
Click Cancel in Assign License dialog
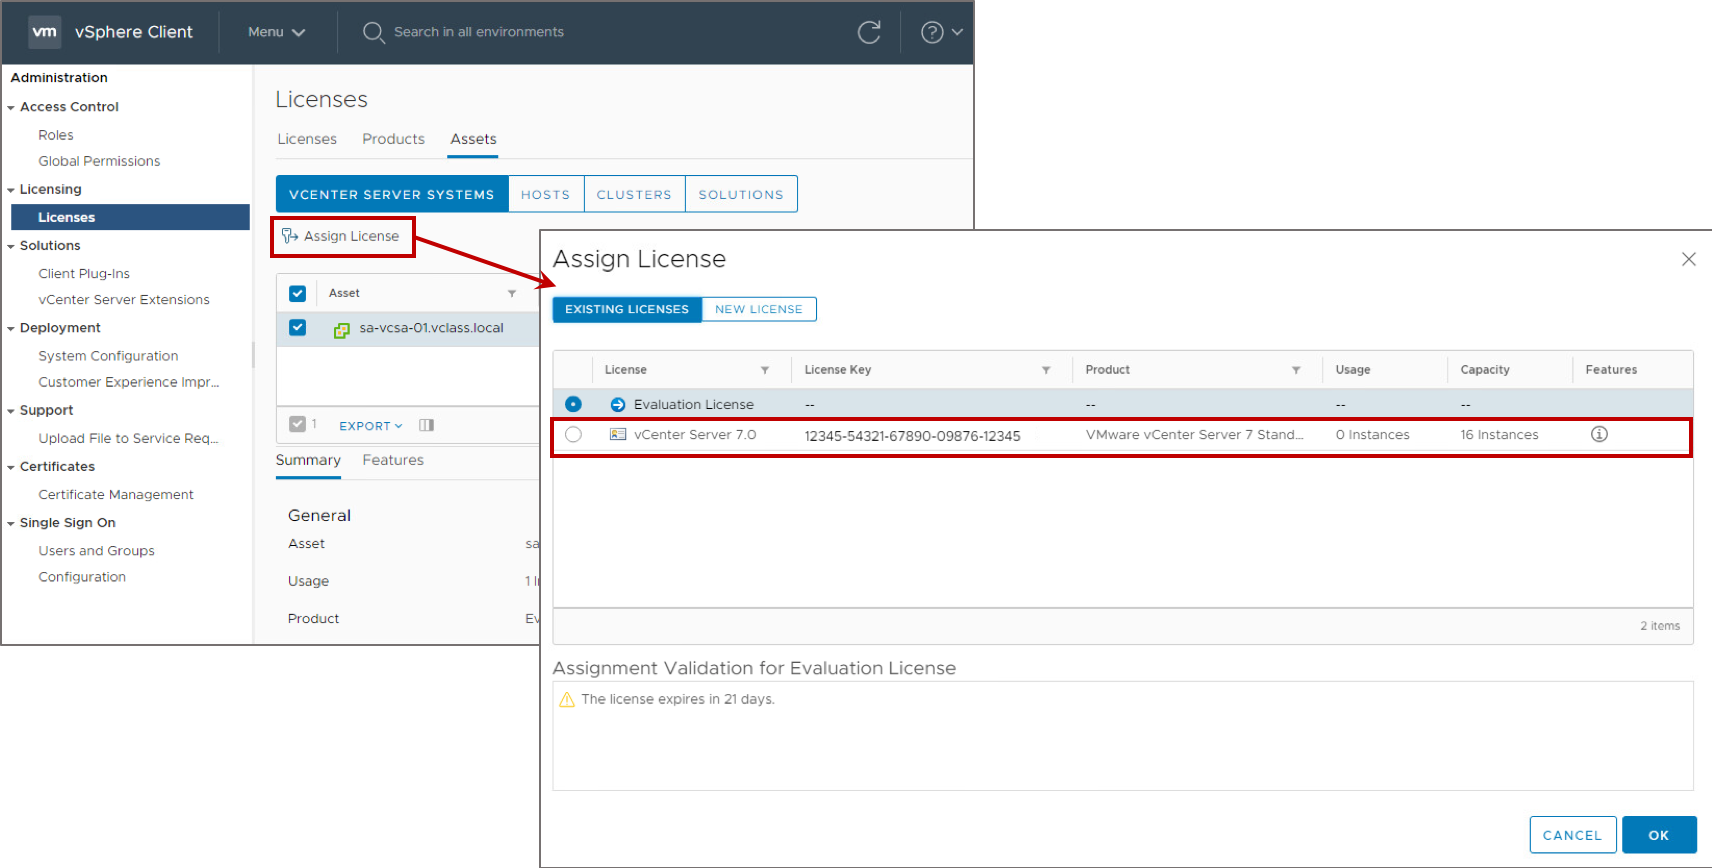click(1572, 835)
